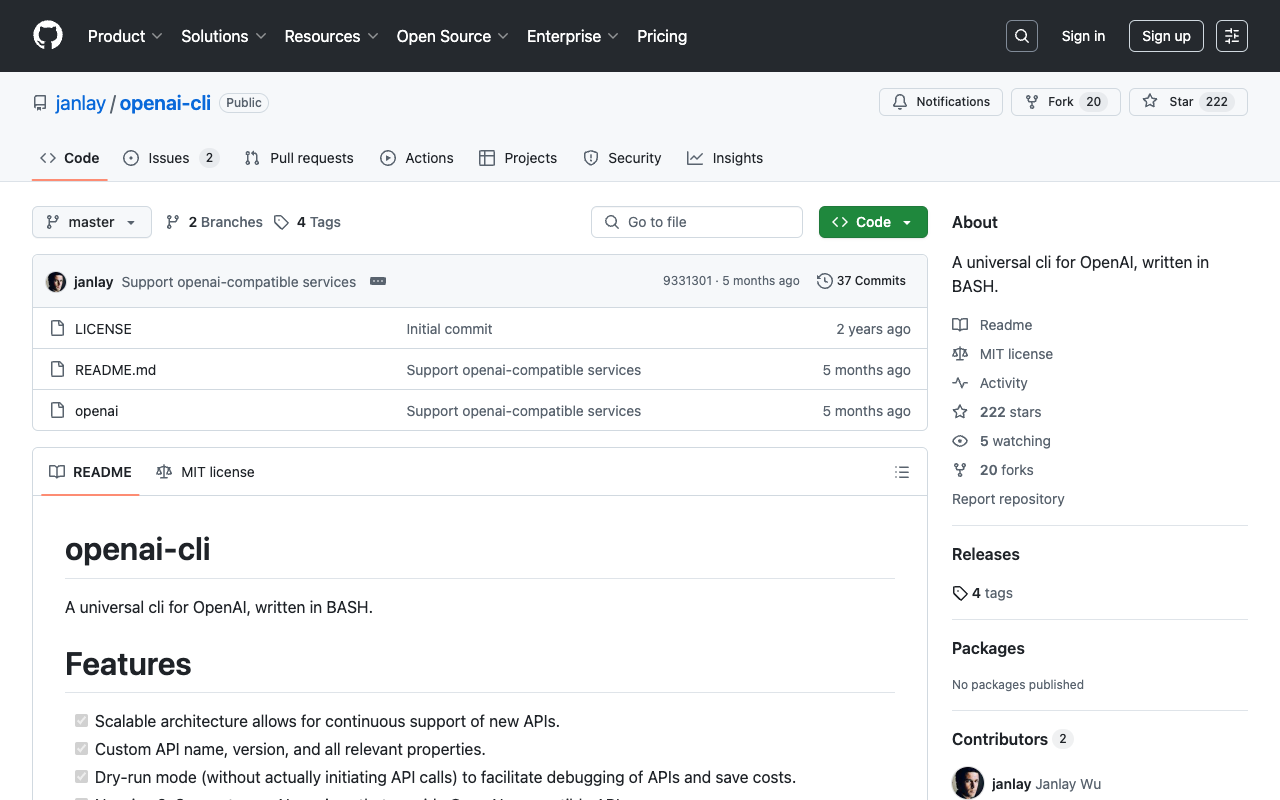Viewport: 1280px width, 800px height.
Task: Click the search magnifier icon in header
Action: [1022, 36]
